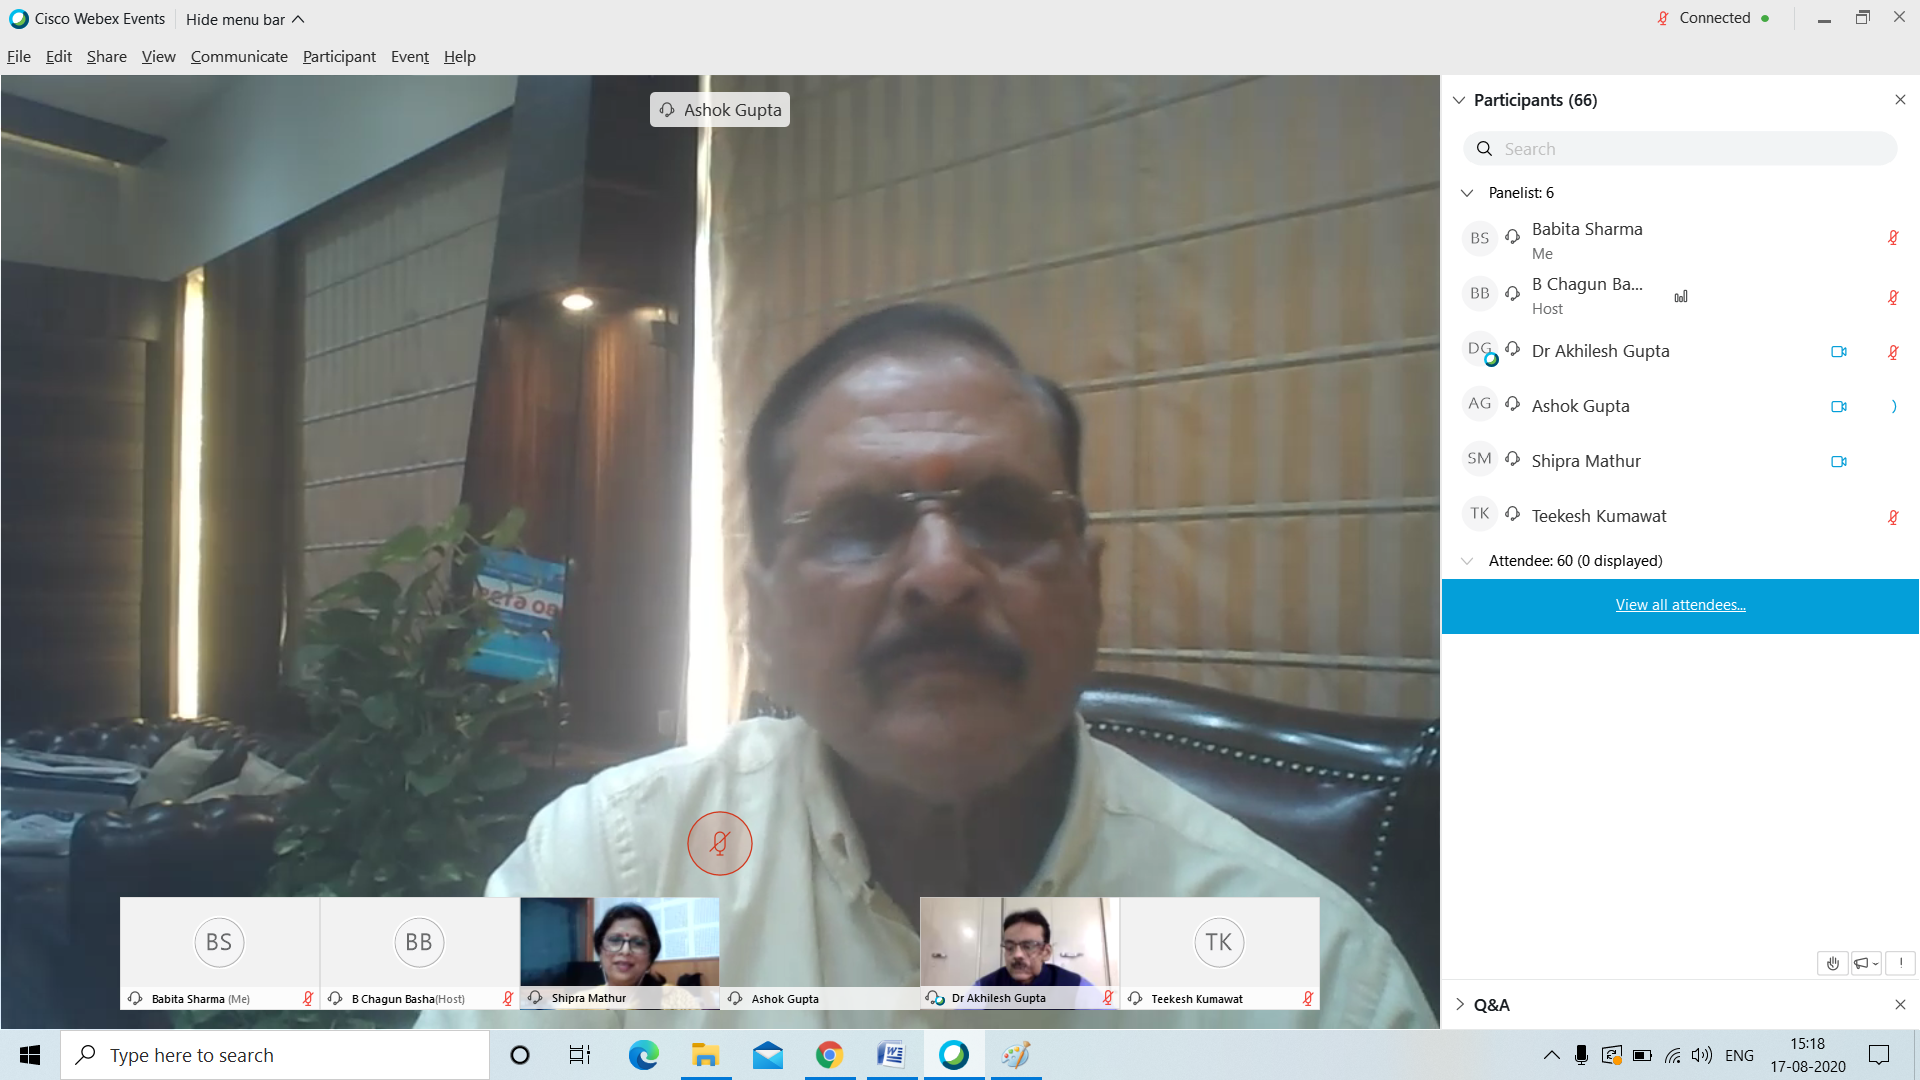Click the raise hand icon button

1832,963
